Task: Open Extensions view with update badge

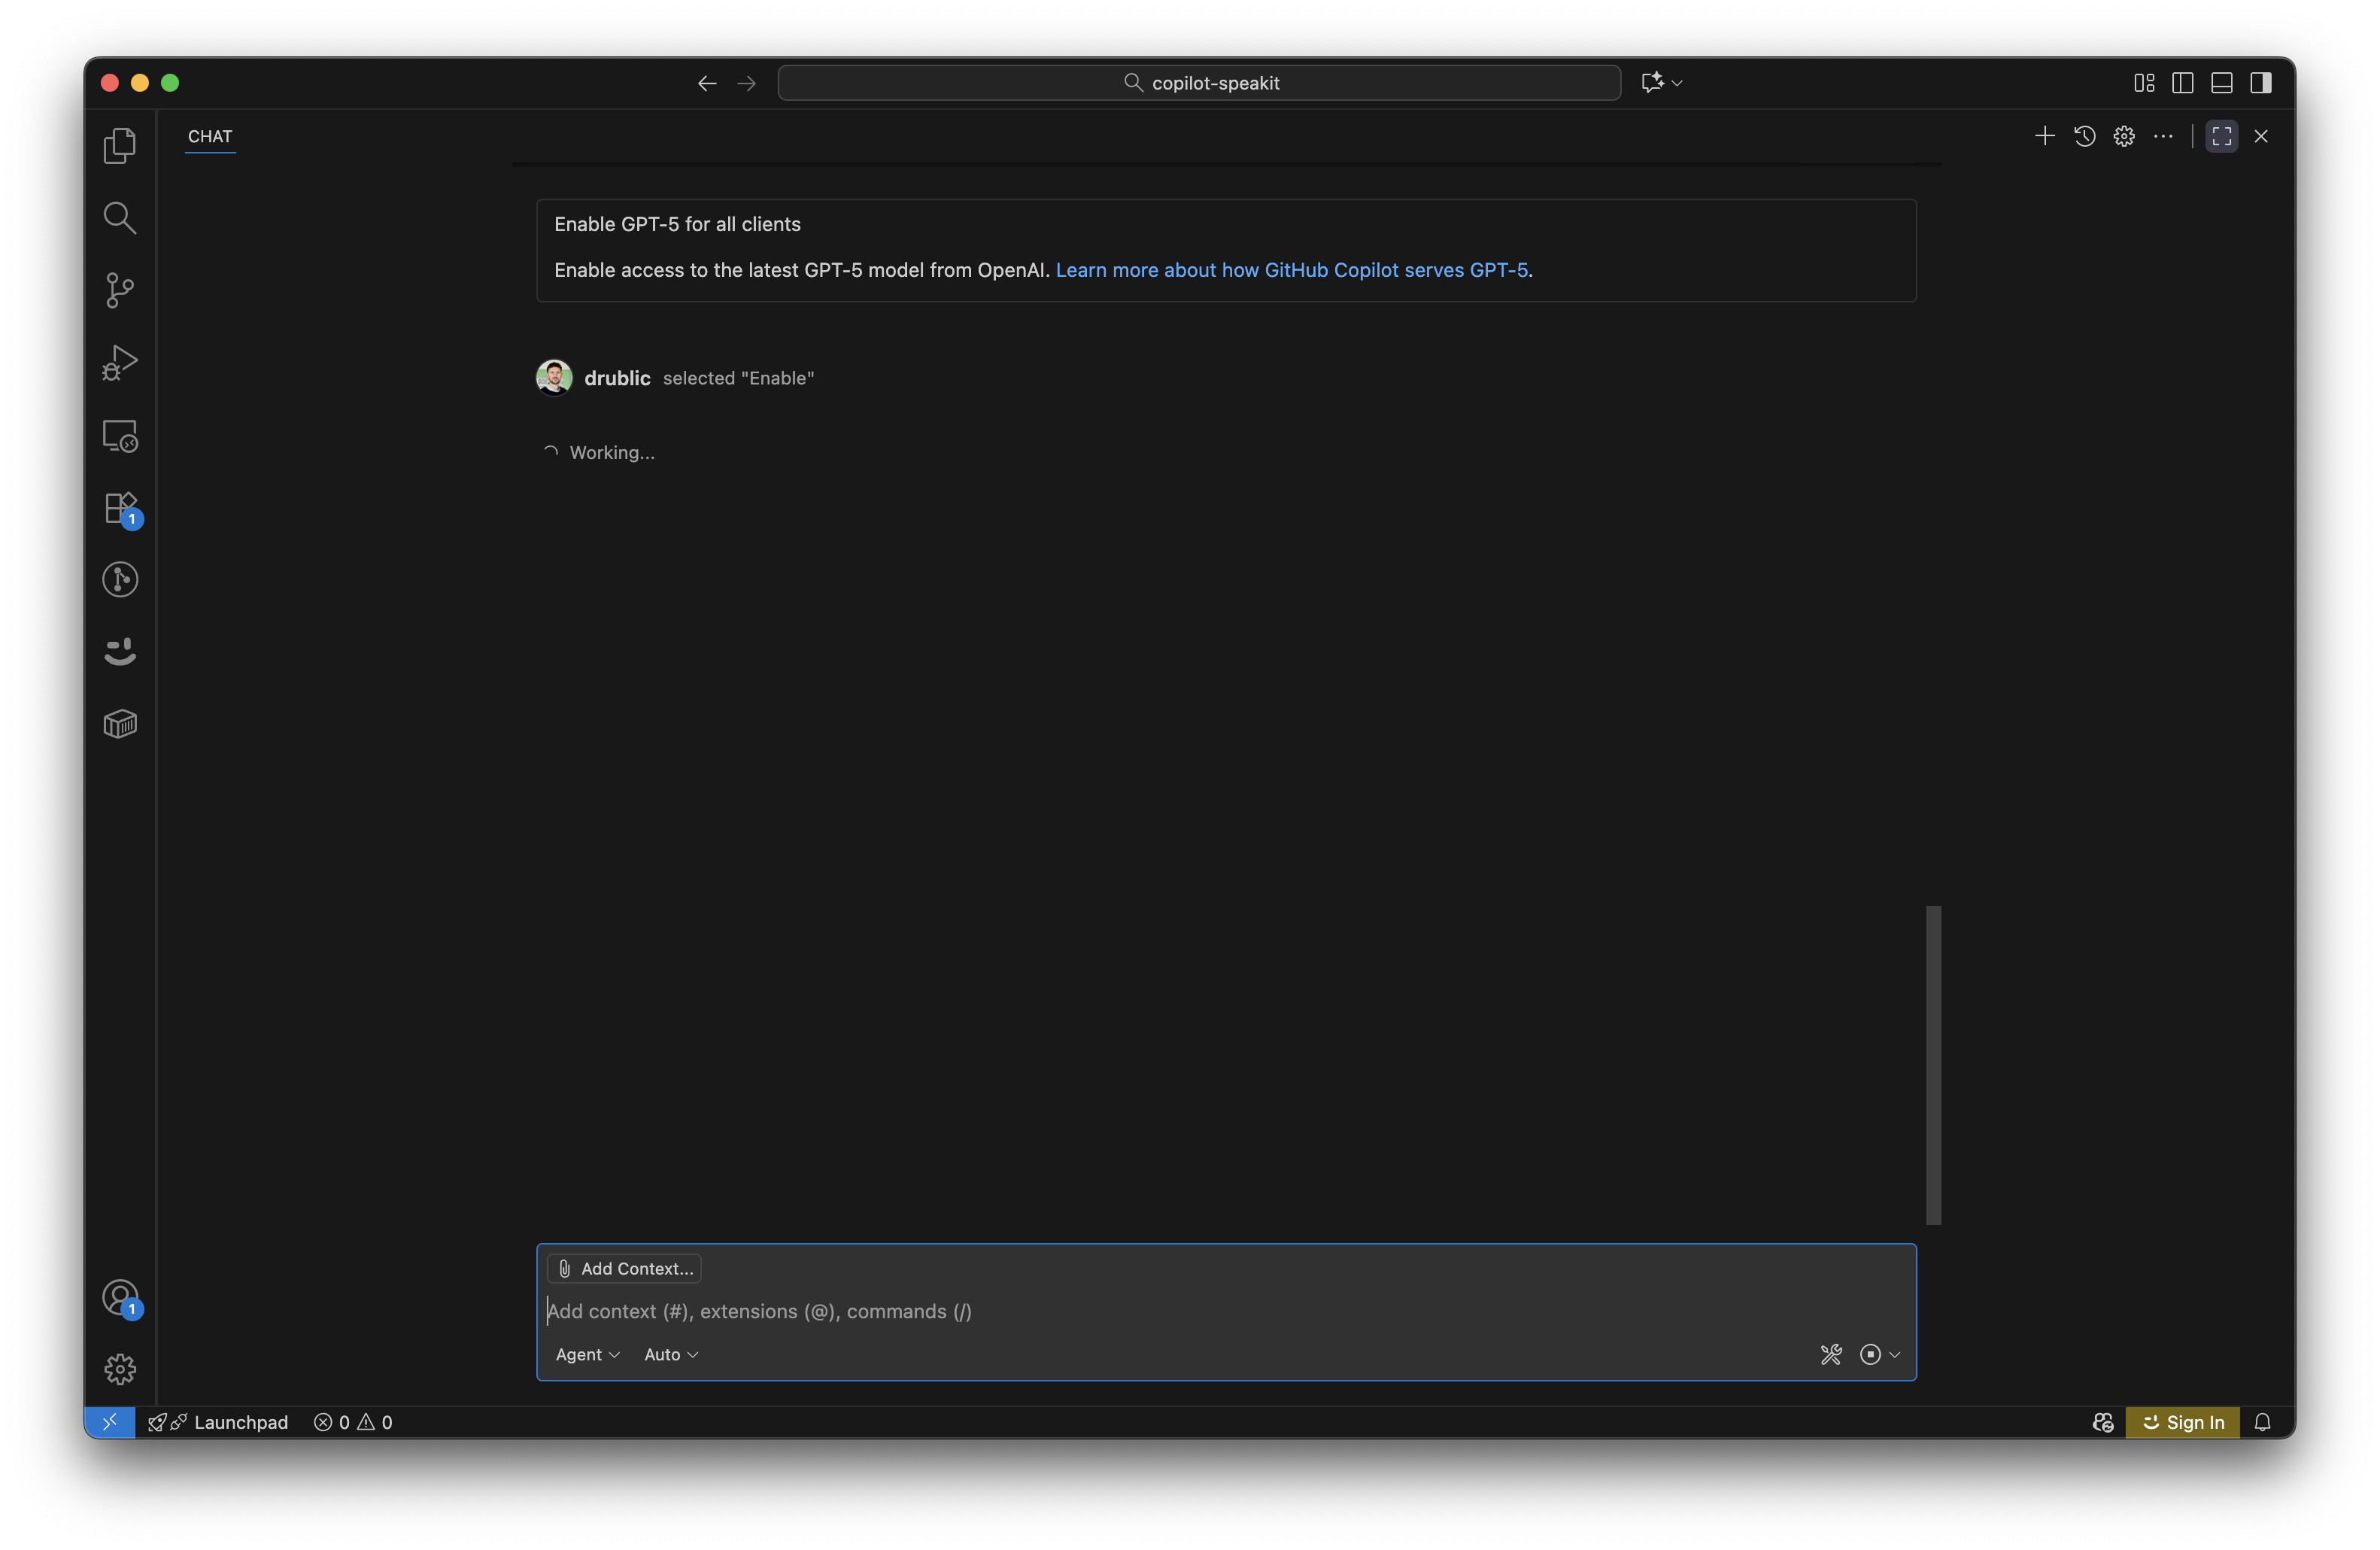Action: (x=120, y=508)
